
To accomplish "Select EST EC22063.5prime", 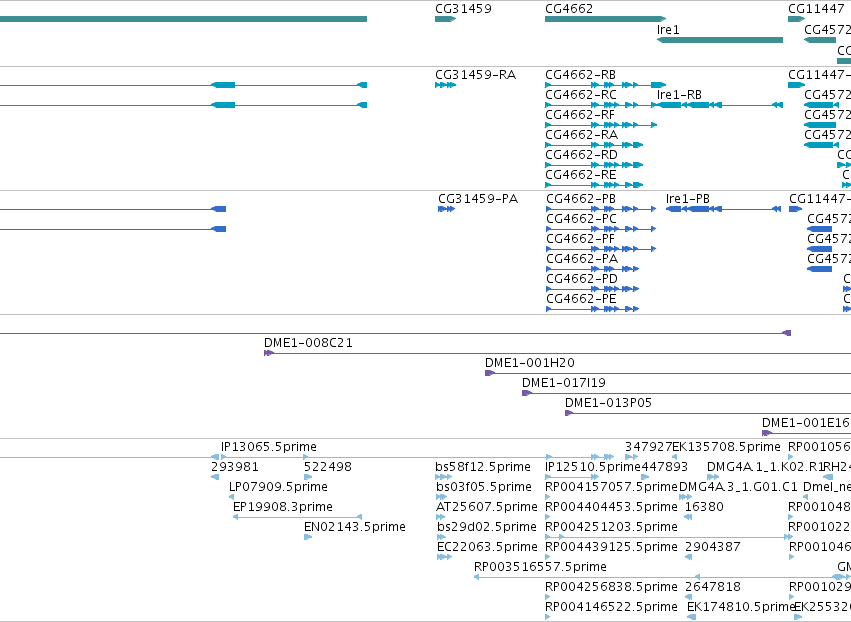I will (x=487, y=547).
